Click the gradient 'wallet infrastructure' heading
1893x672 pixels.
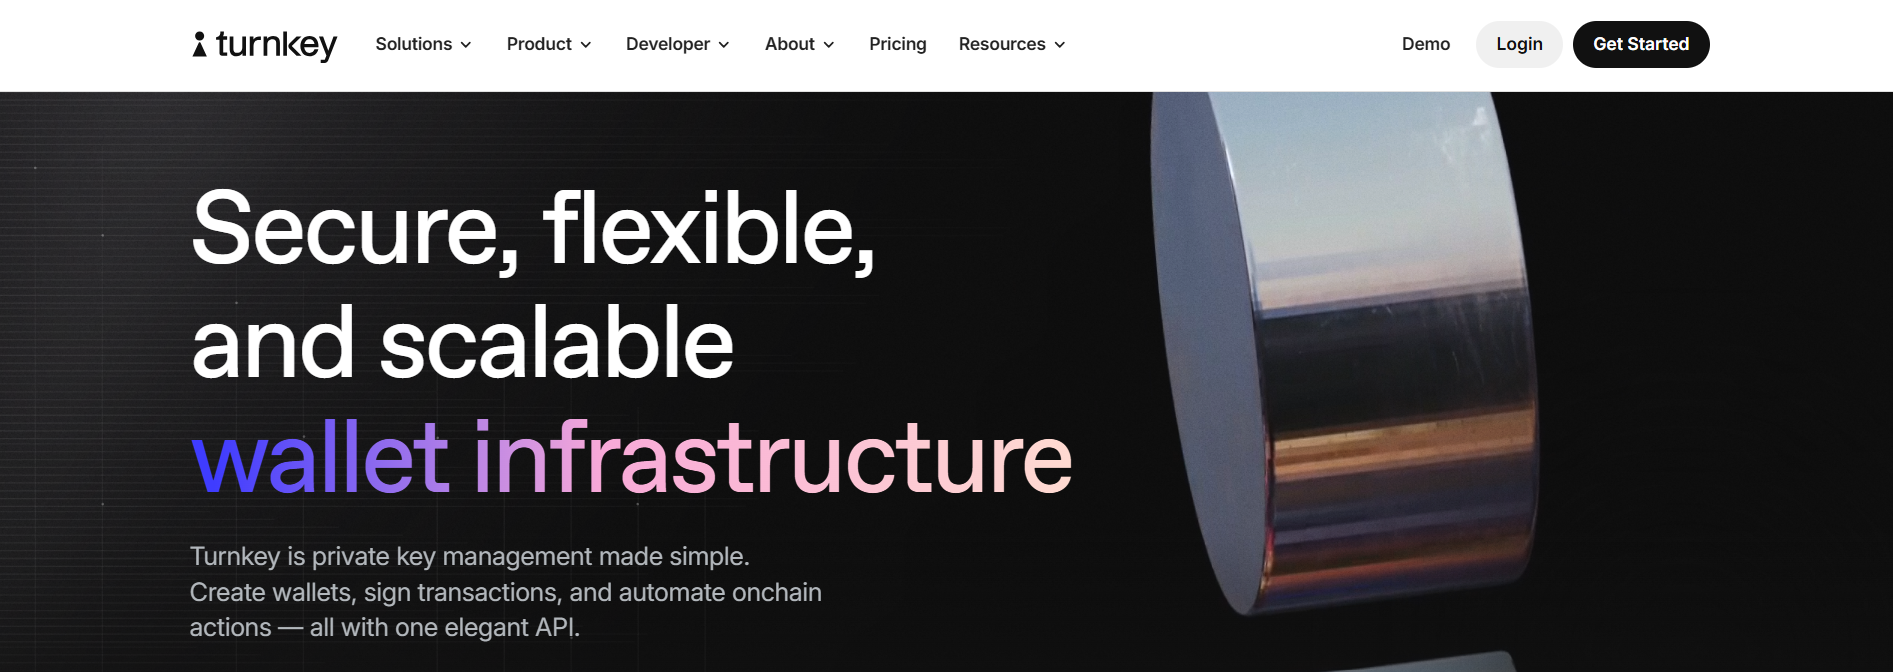631,458
